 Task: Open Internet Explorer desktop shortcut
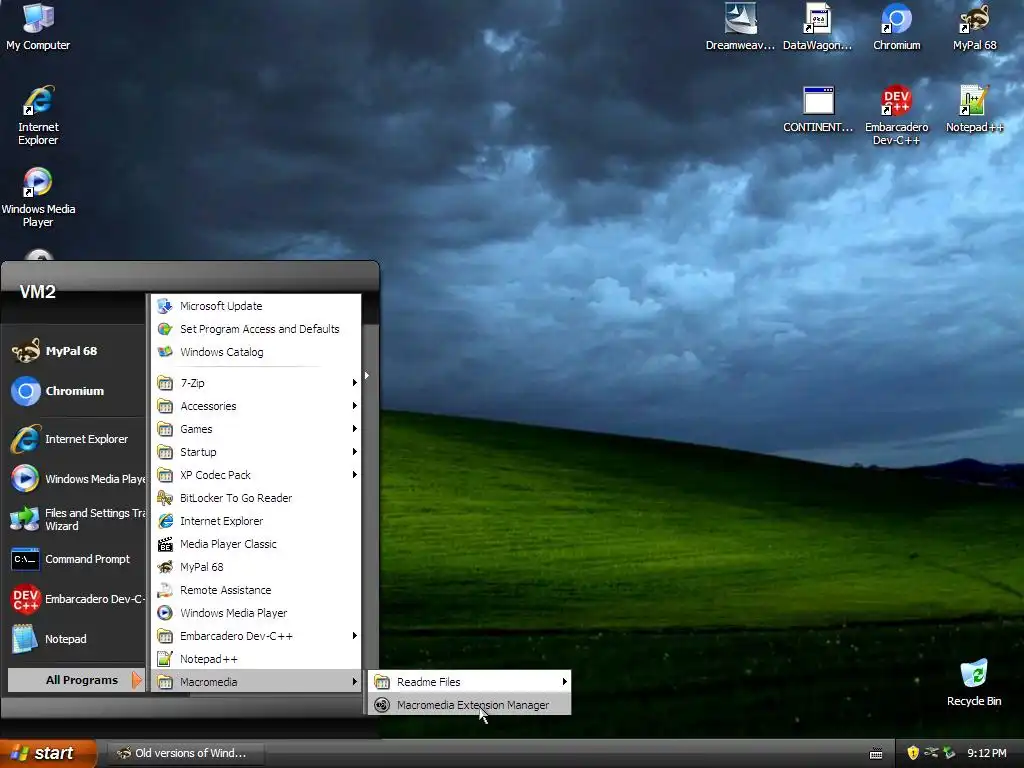[x=38, y=116]
